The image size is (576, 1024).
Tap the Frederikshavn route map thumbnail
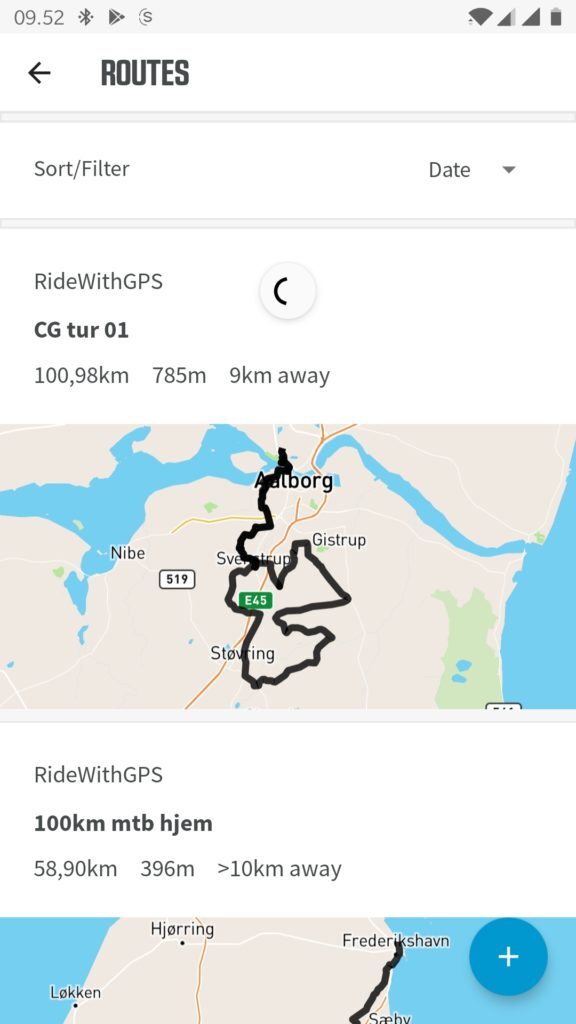(x=288, y=970)
